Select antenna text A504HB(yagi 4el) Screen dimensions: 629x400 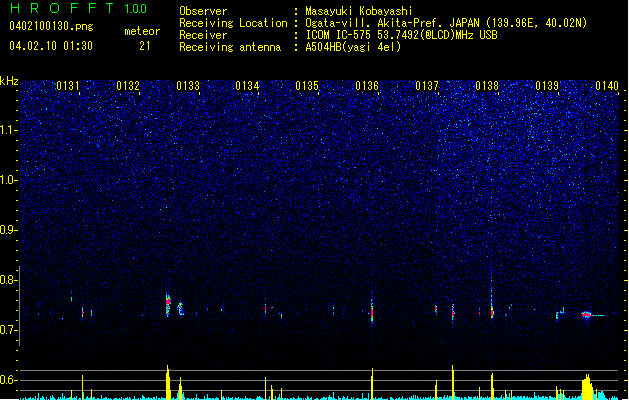[x=353, y=47]
